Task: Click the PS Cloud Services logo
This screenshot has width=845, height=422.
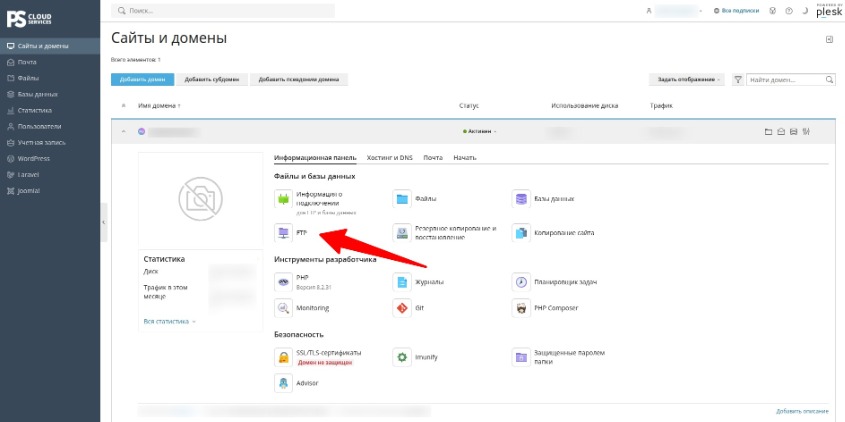Action: click(x=30, y=19)
